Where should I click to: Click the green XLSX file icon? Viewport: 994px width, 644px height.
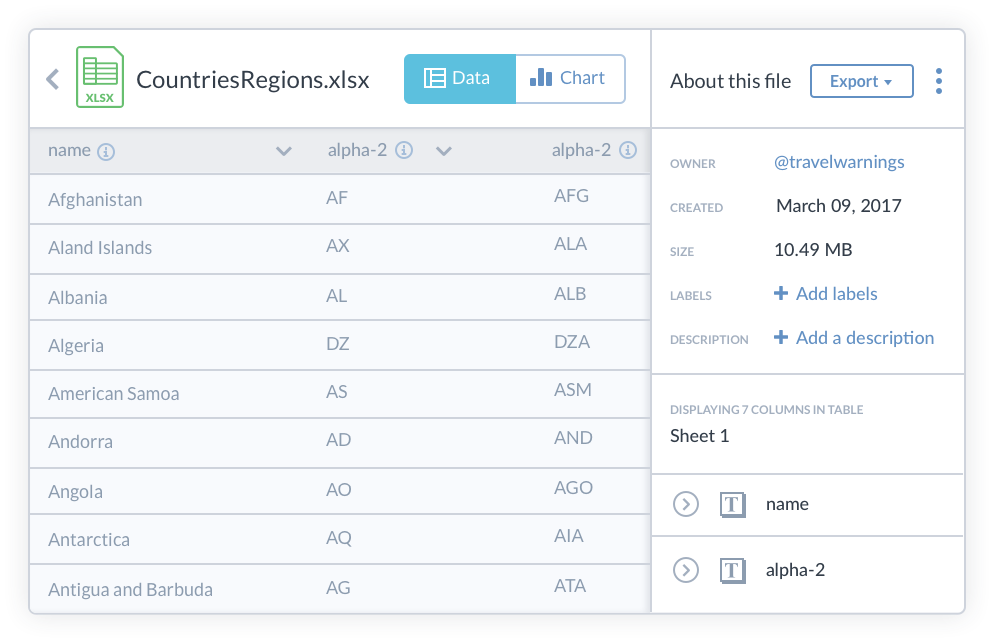[99, 78]
